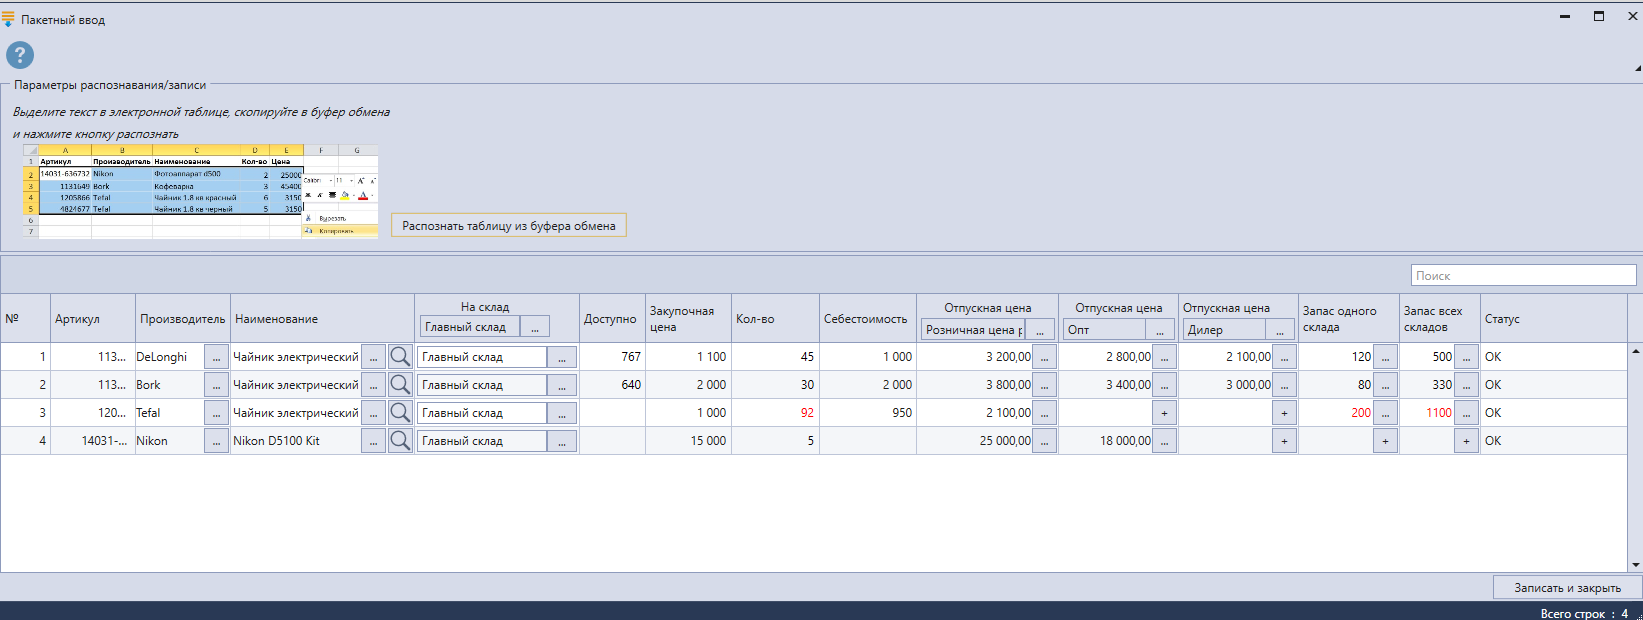Open manufacturer picker for DeLonghi
Image resolution: width=1643 pixels, height=620 pixels.
216,357
